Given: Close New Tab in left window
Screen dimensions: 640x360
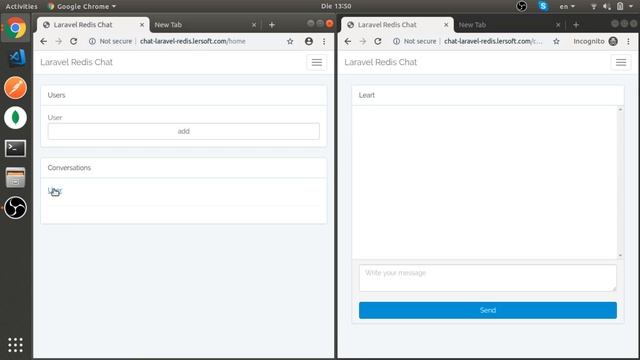Looking at the screenshot, I should point(254,25).
